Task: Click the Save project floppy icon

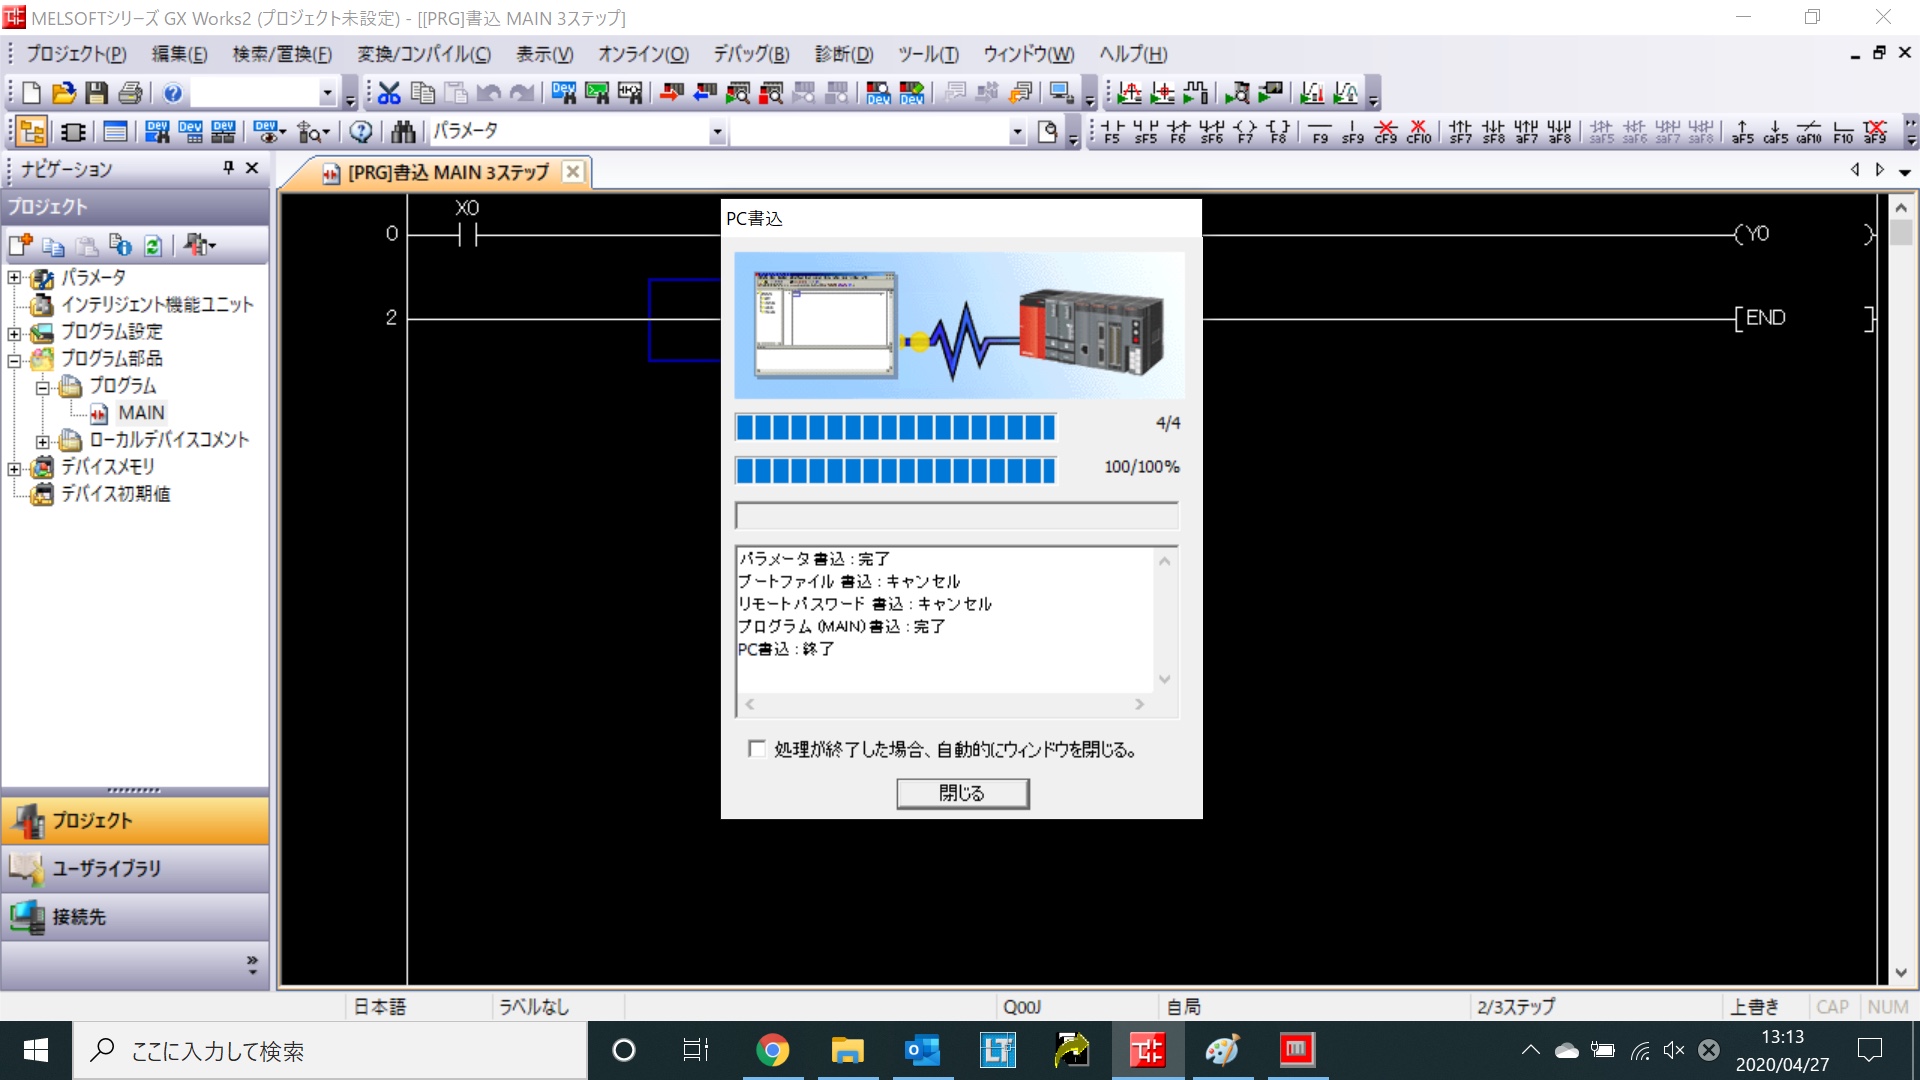Action: point(97,93)
